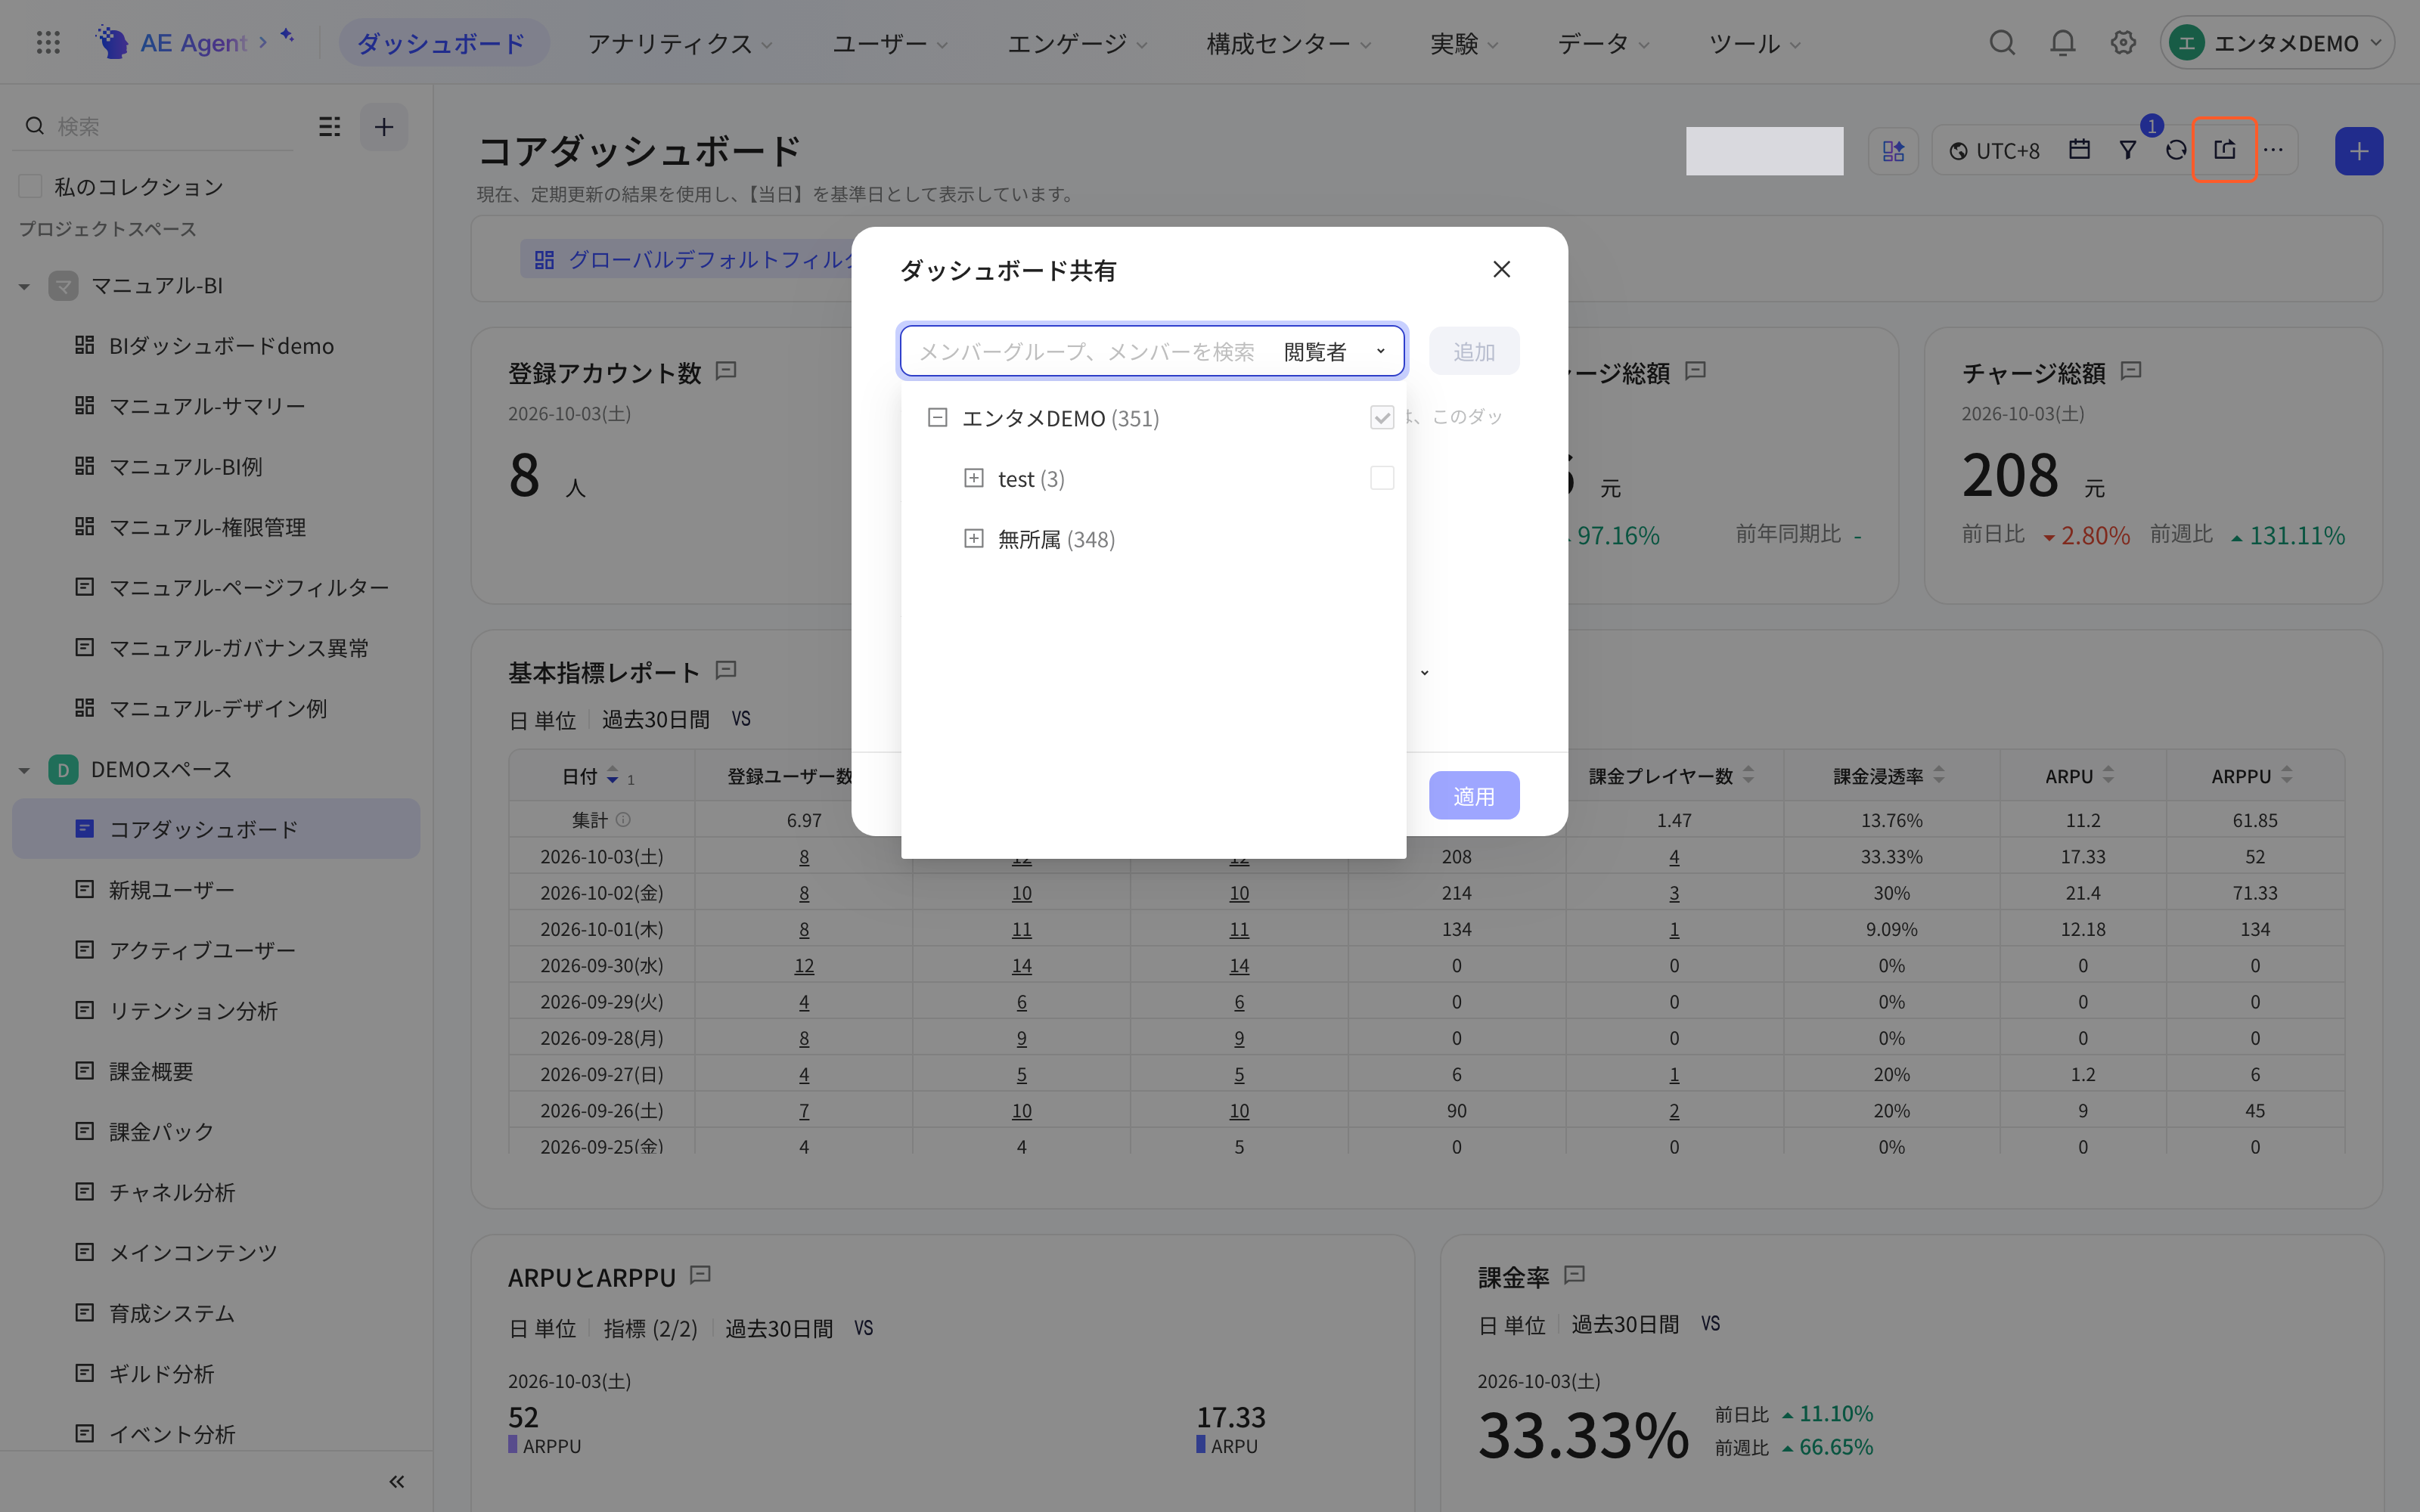Expand the test (3) group node
The height and width of the screenshot is (1512, 2420).
click(x=973, y=478)
